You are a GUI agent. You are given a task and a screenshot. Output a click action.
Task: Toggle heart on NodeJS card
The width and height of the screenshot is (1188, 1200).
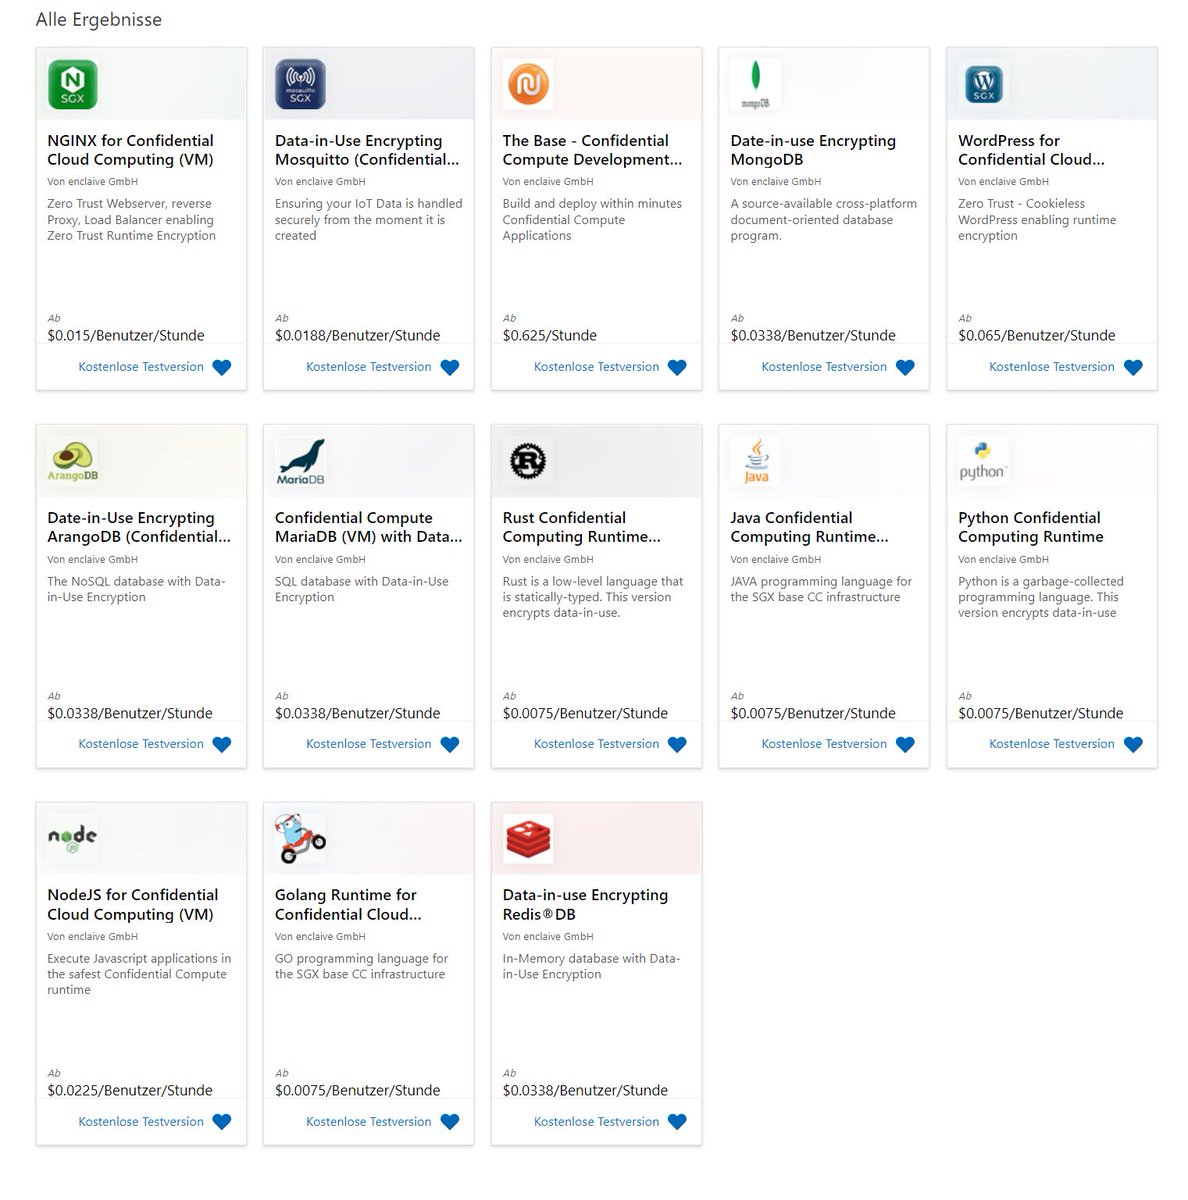click(222, 1122)
